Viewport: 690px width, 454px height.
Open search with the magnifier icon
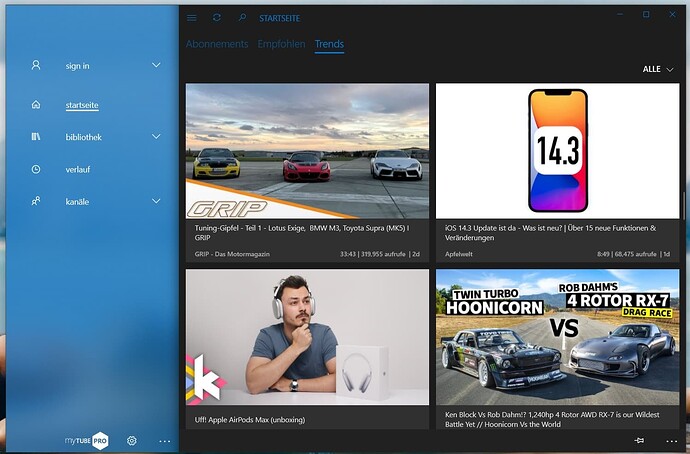pos(242,18)
